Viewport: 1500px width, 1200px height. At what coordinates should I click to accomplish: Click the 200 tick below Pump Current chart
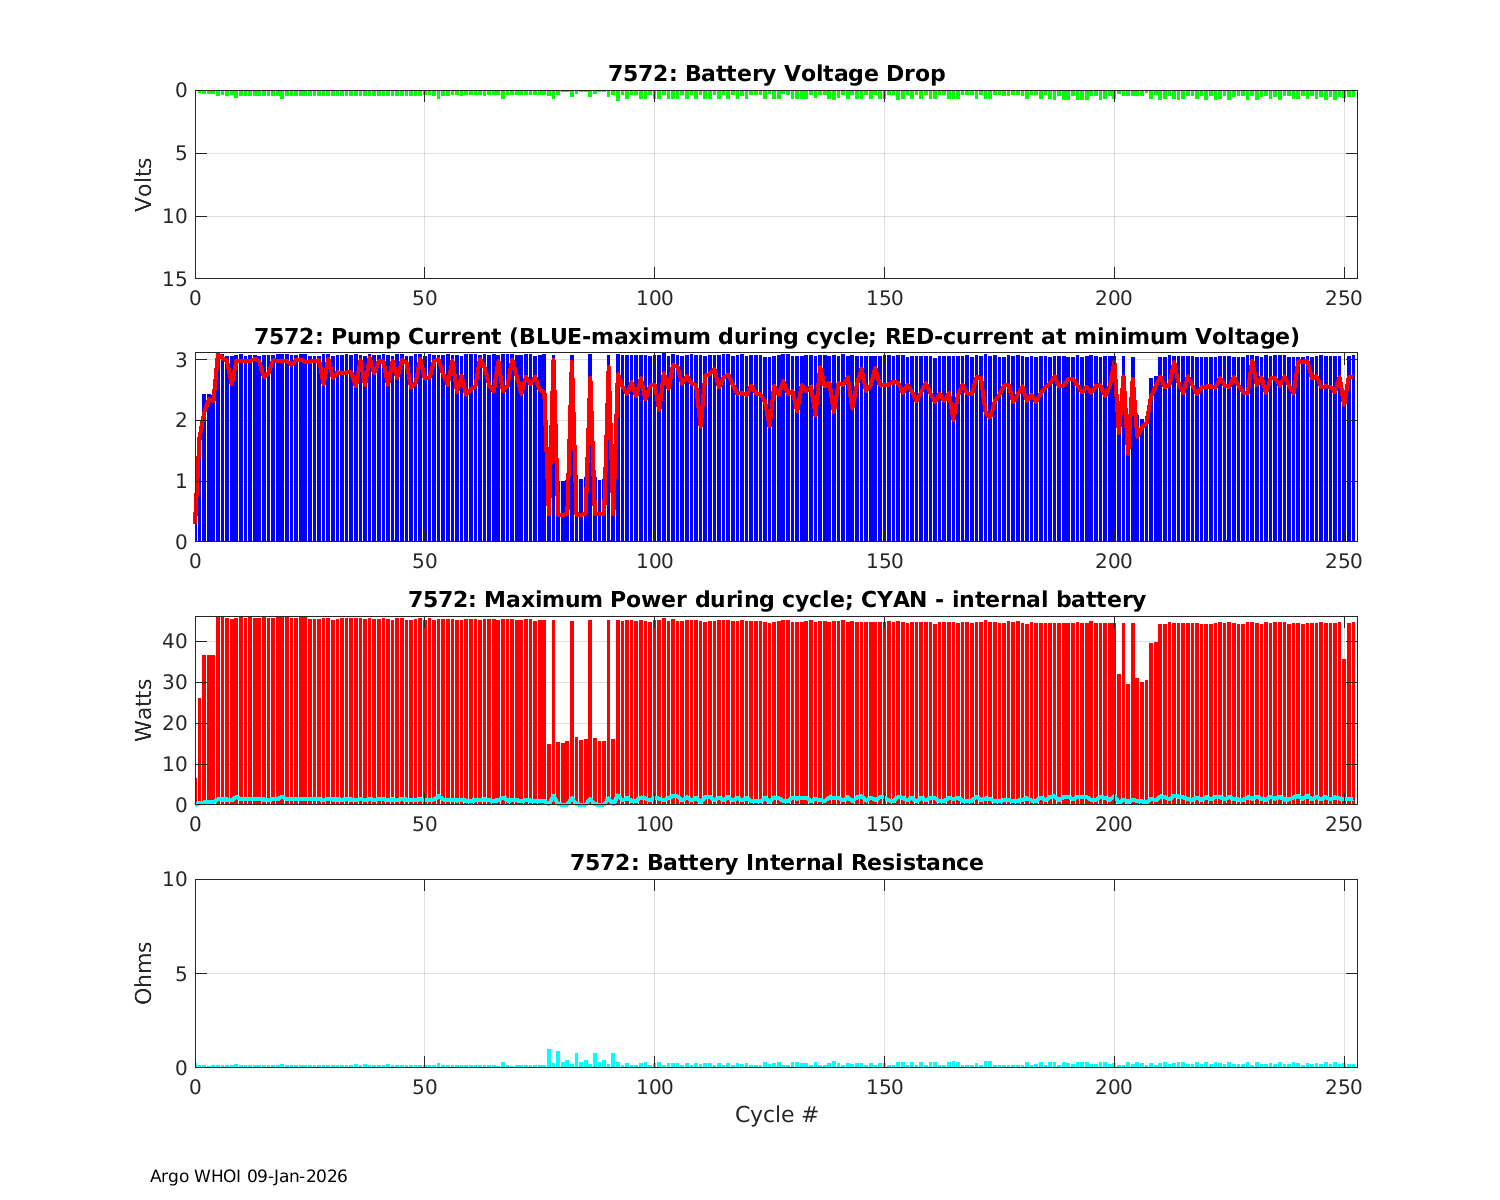tap(1113, 562)
